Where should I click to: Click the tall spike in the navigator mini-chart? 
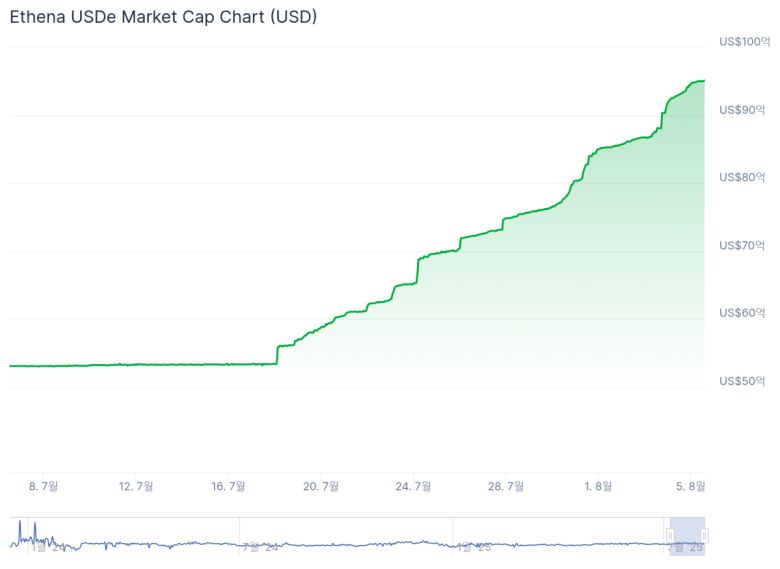[20, 526]
